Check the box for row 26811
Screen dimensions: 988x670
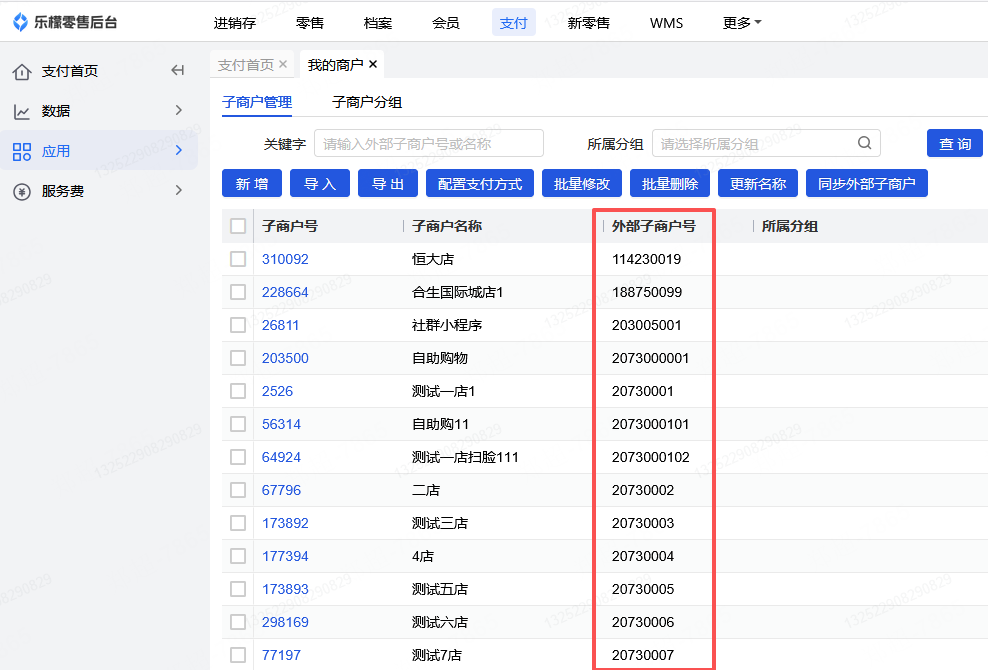pyautogui.click(x=238, y=325)
